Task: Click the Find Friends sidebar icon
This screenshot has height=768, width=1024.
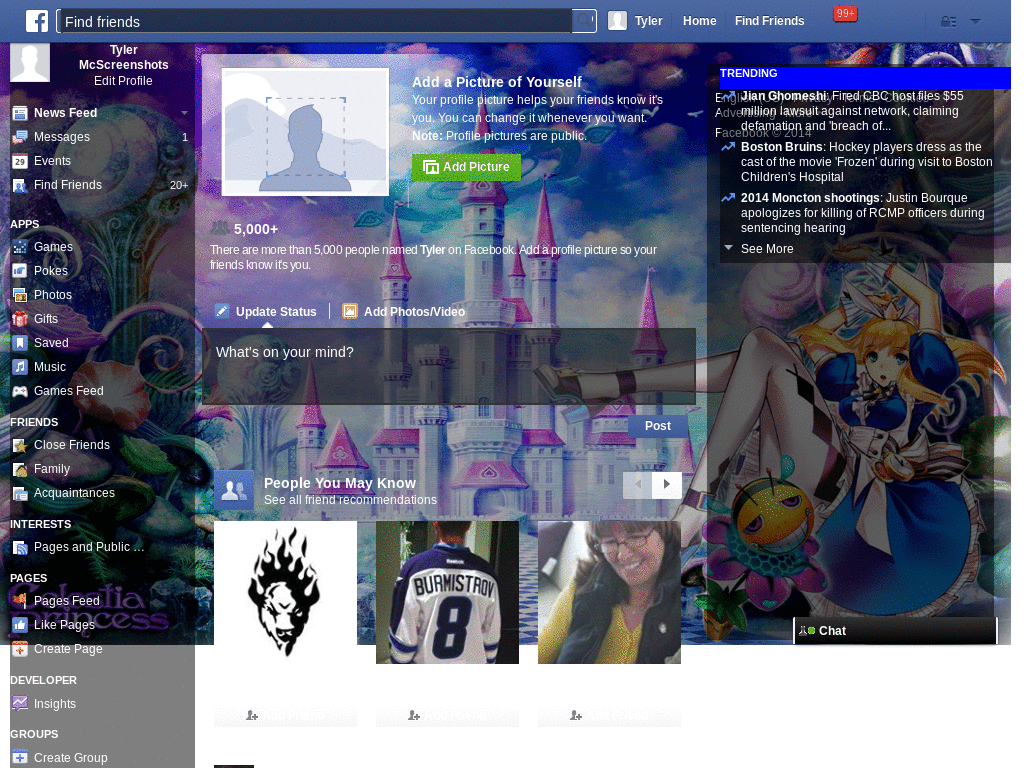Action: coord(20,185)
